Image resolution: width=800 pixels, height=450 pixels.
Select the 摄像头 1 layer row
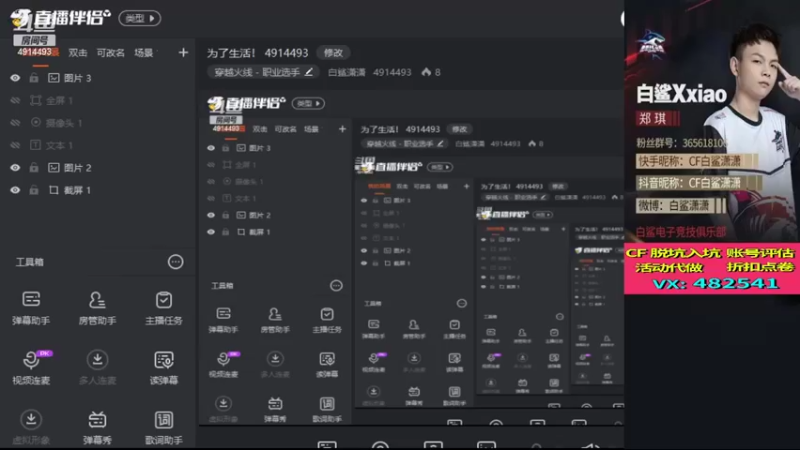(x=99, y=123)
